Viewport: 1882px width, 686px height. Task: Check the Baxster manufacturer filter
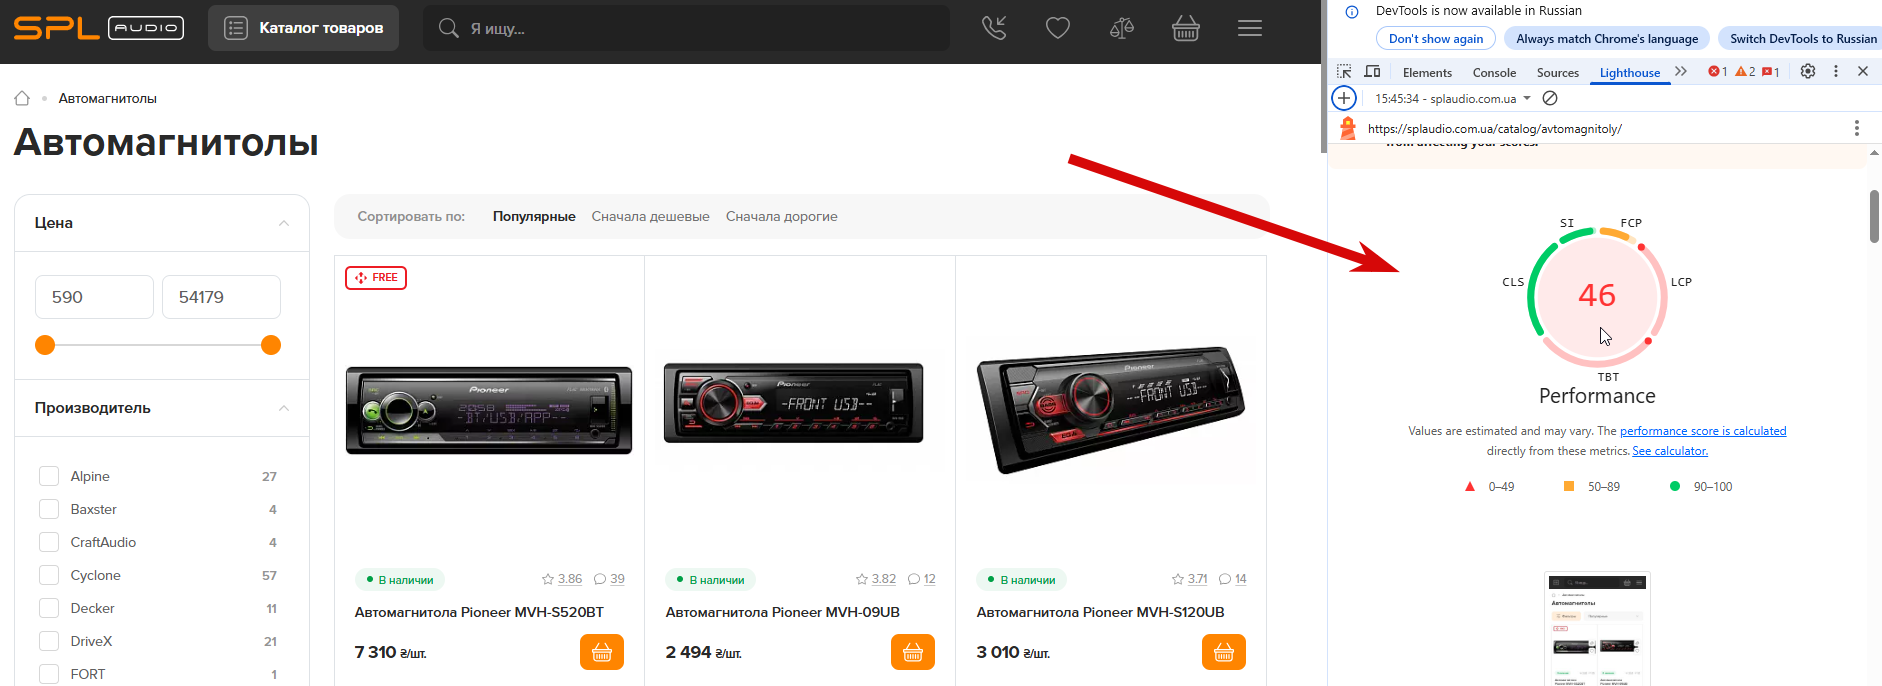tap(49, 509)
